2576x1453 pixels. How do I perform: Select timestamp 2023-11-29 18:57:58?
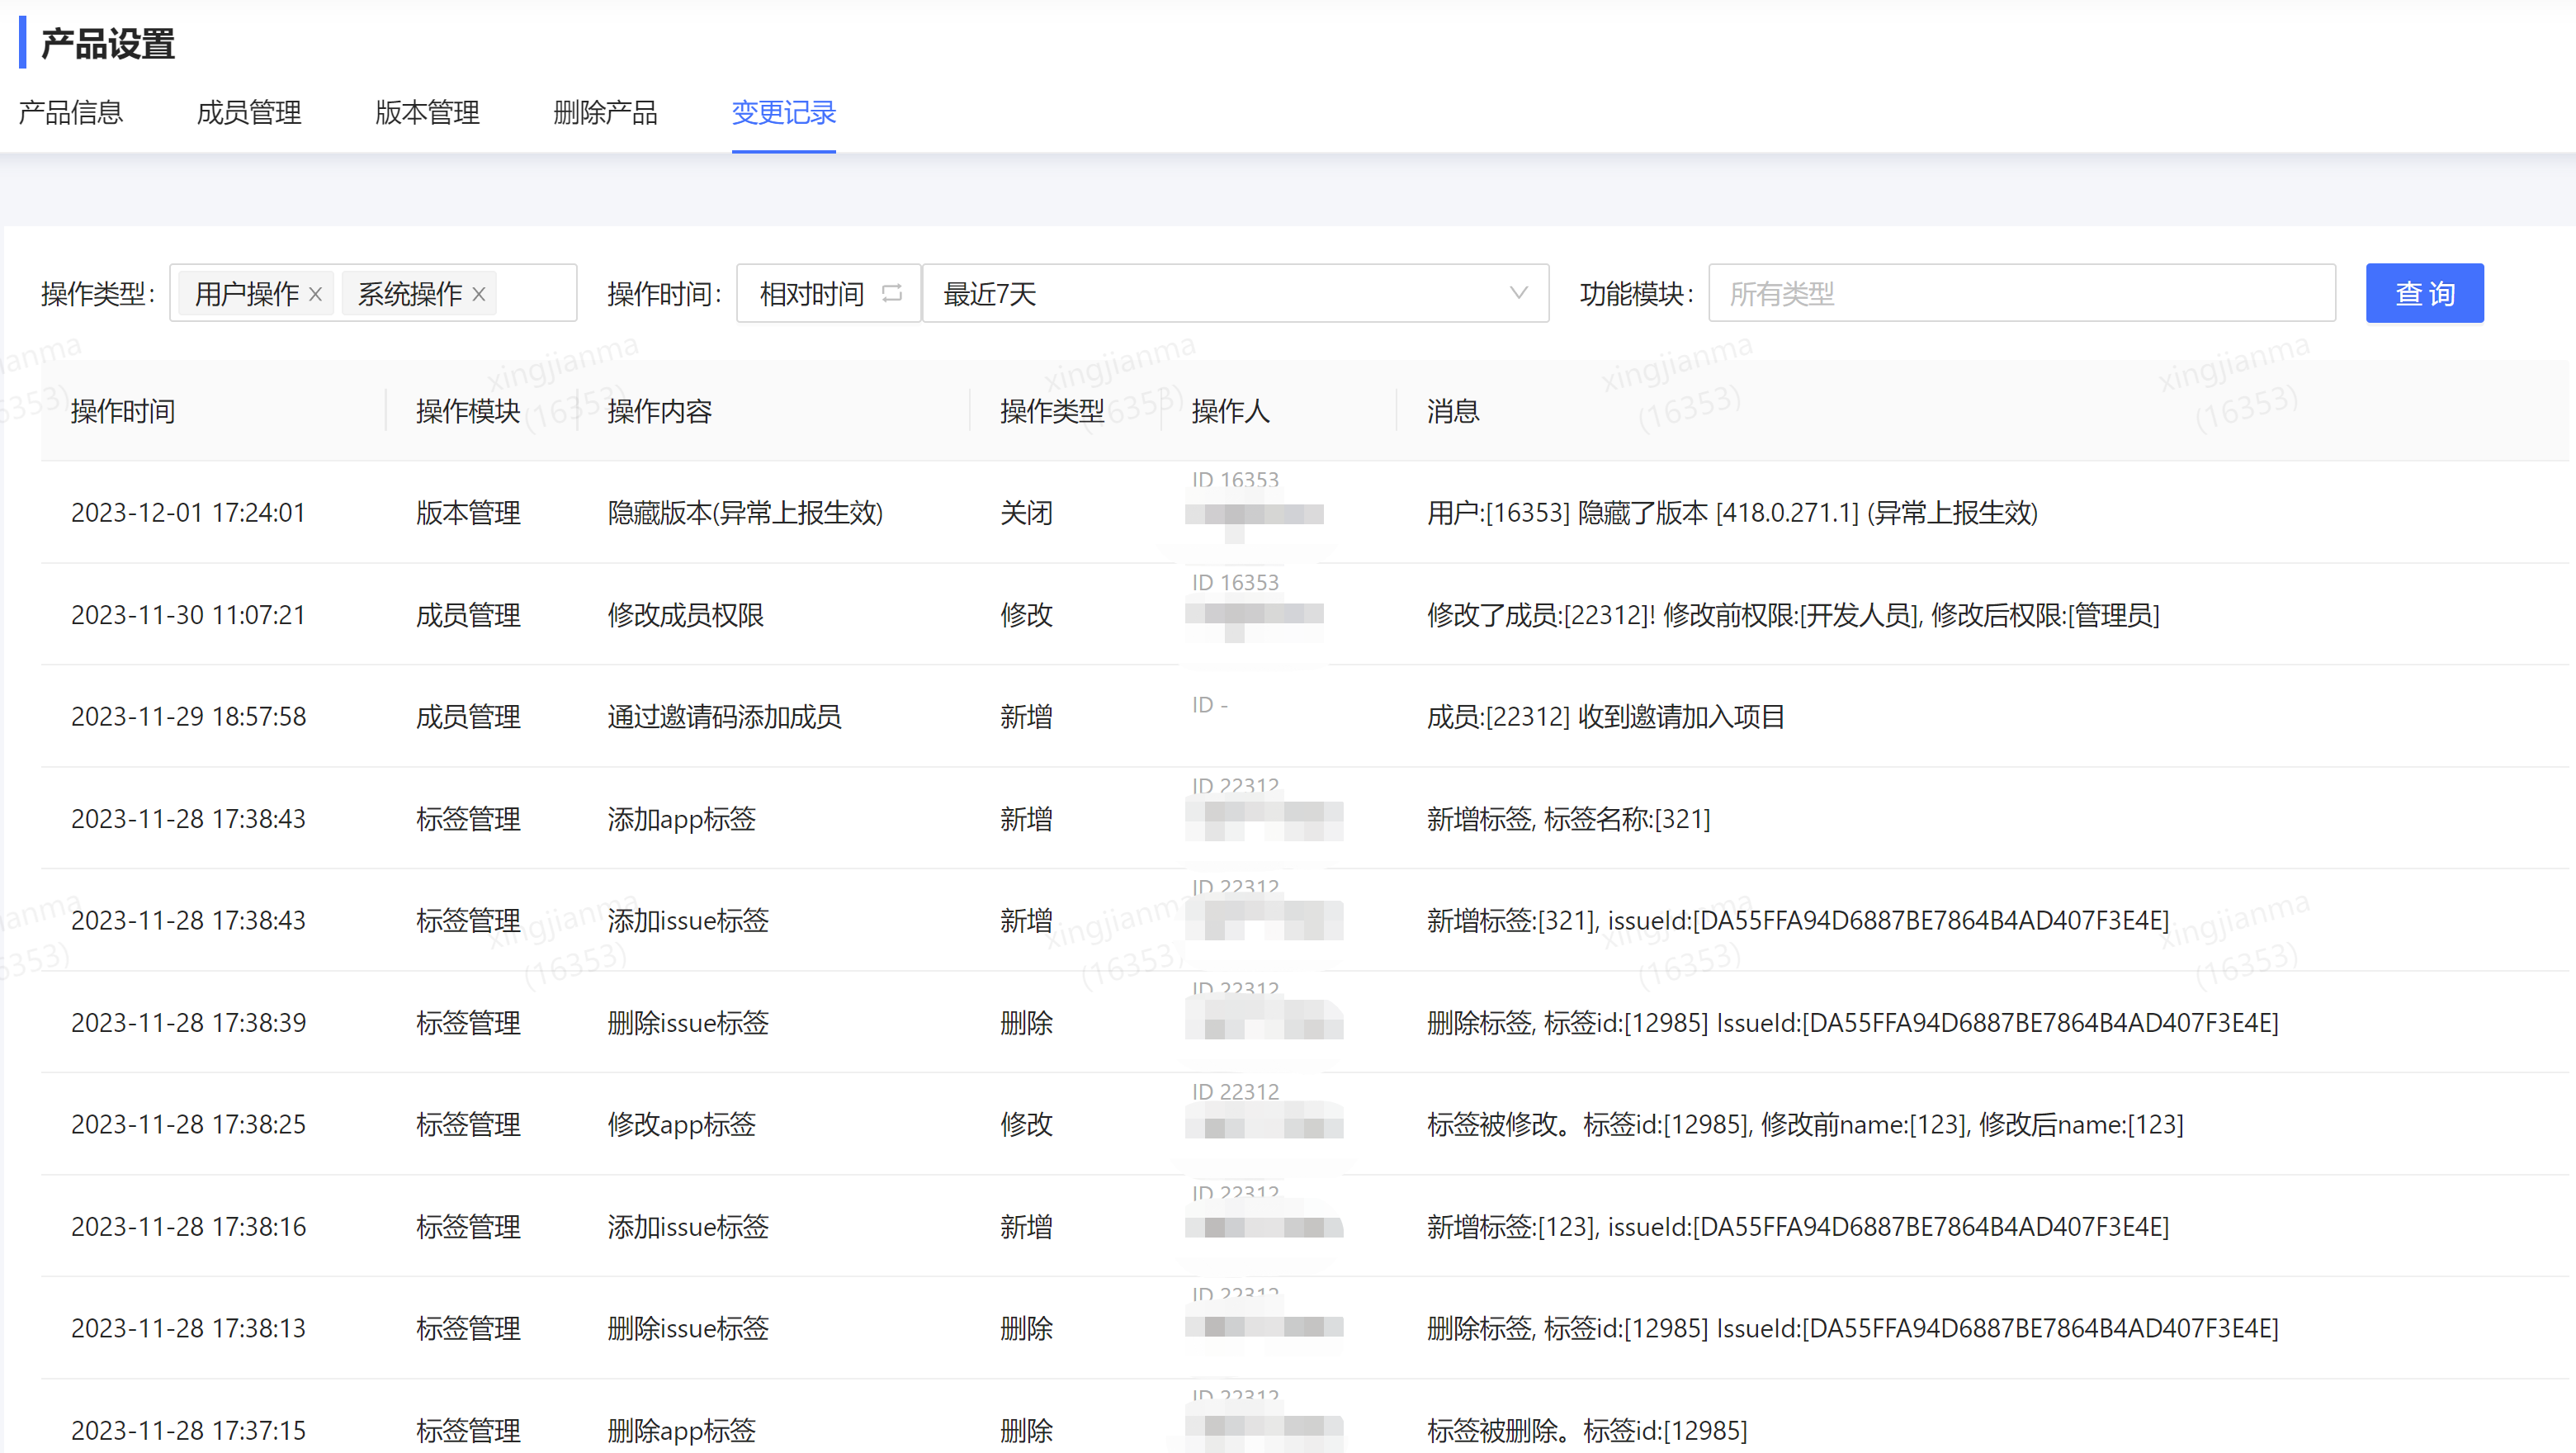click(188, 717)
